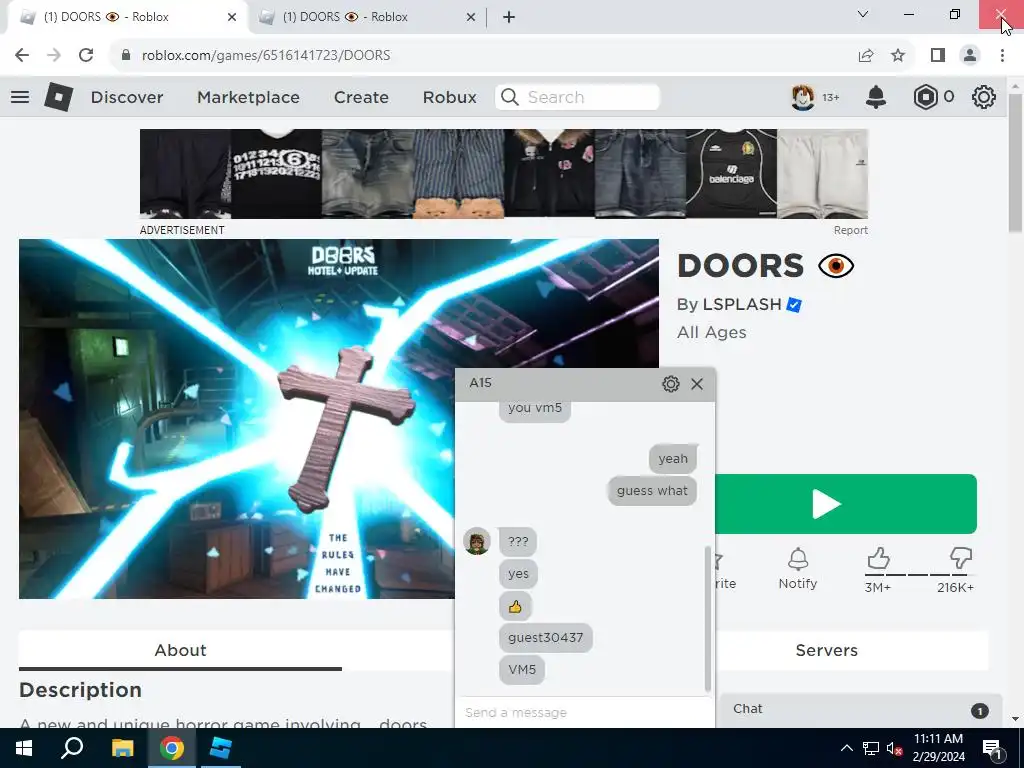Image resolution: width=1024 pixels, height=768 pixels.
Task: Select the first DOORS Roblox tab
Action: pos(127,17)
